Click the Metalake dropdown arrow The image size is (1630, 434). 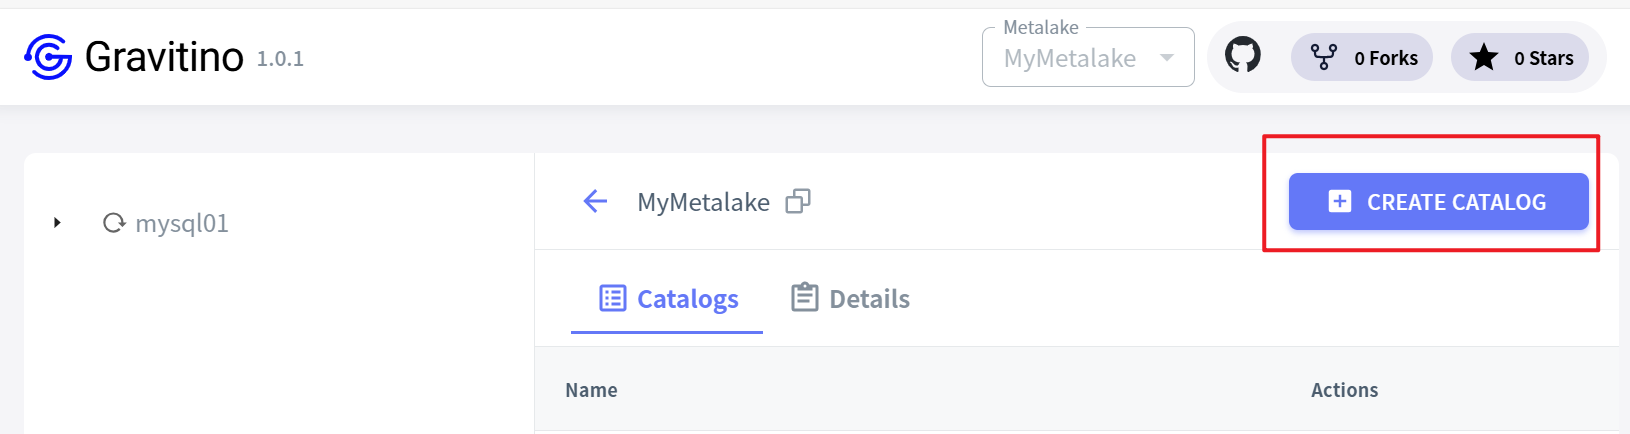coord(1167,58)
